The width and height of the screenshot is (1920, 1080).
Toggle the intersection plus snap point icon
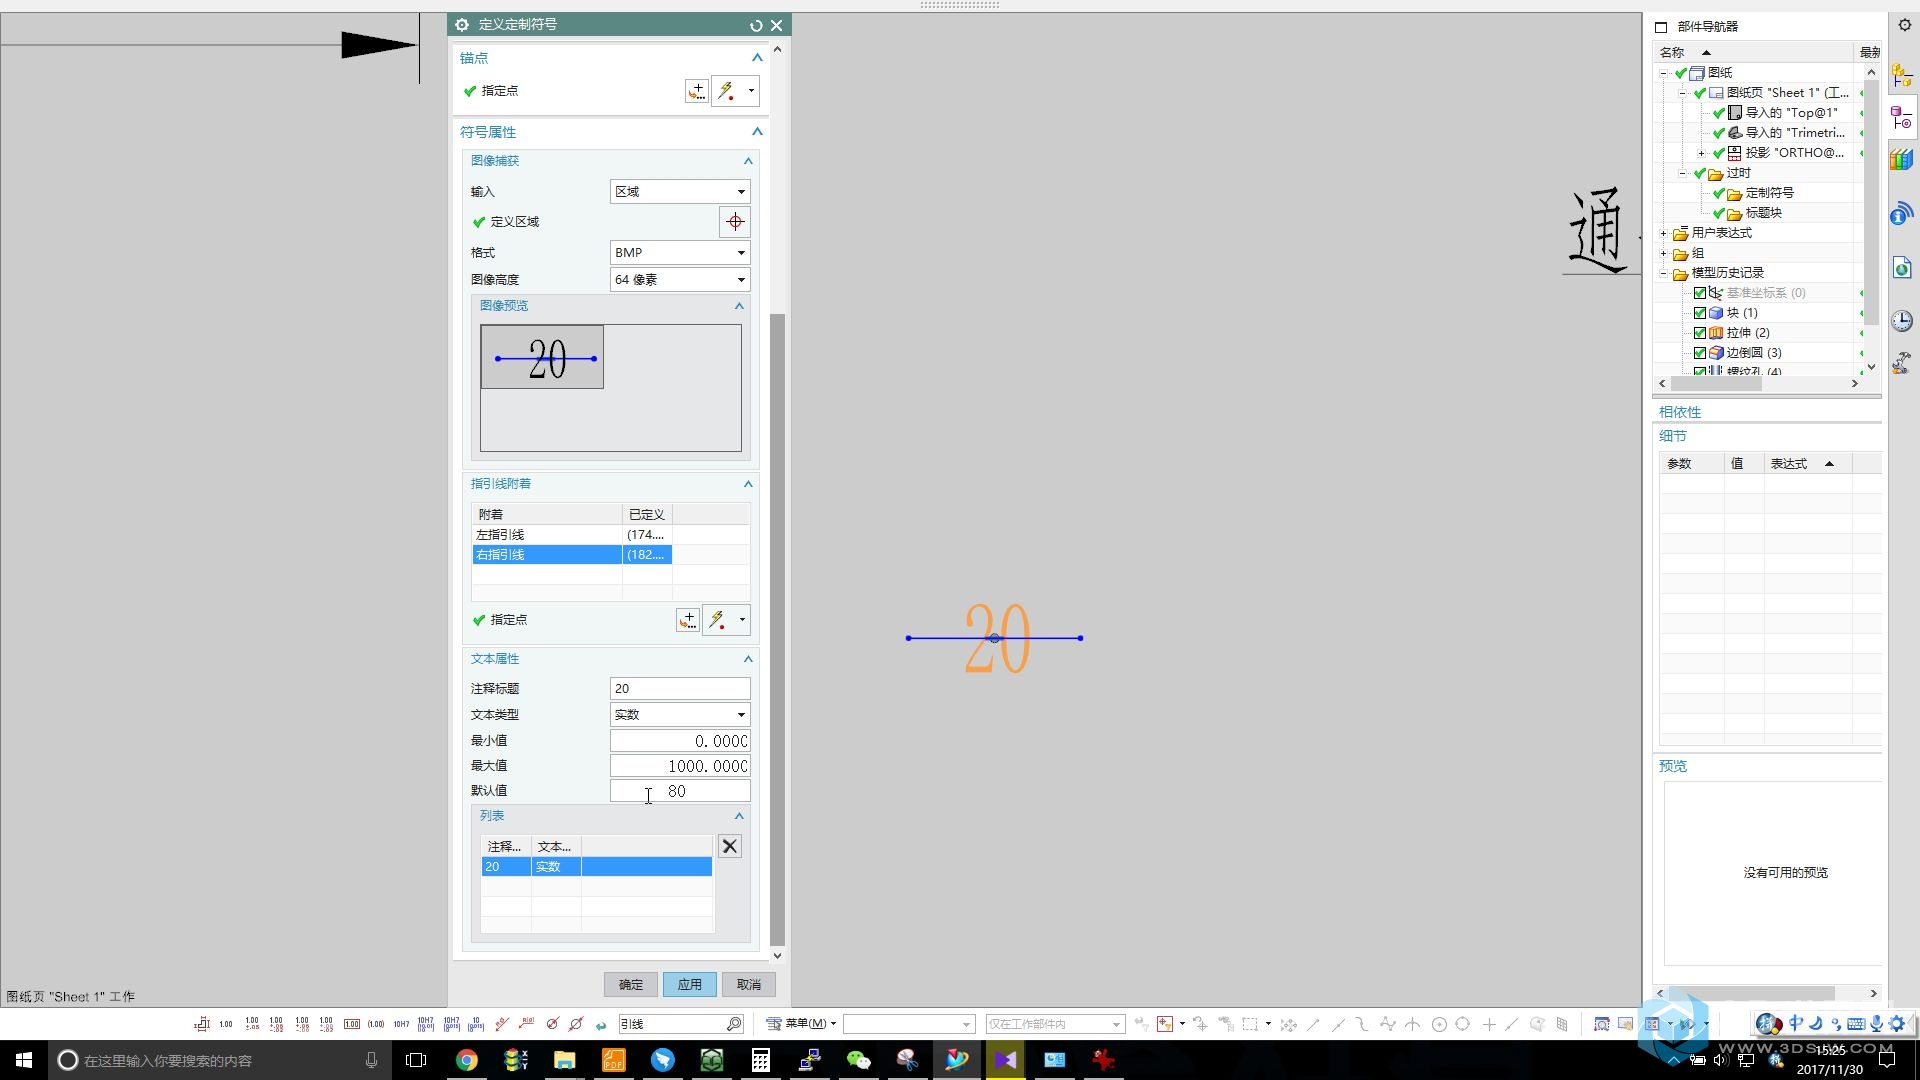point(1489,1024)
